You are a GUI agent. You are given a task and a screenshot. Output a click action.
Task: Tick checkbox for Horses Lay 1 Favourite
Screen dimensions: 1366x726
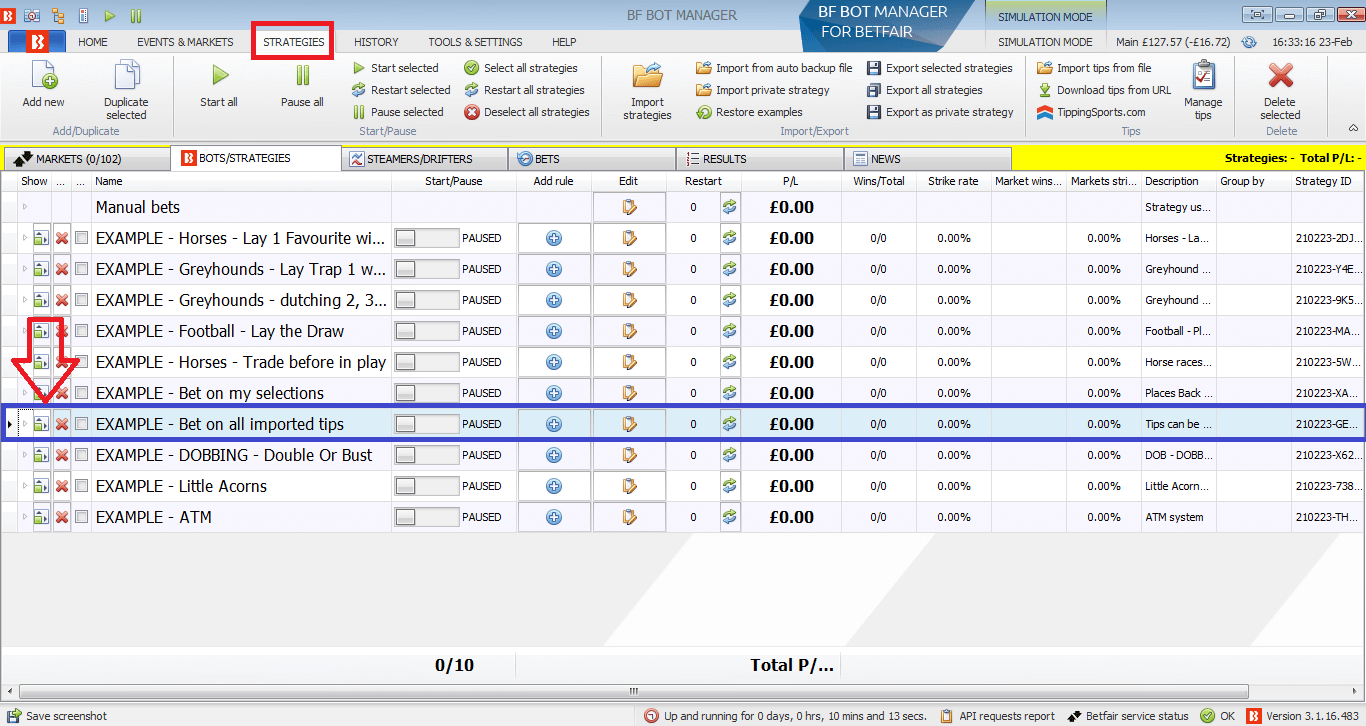(x=82, y=238)
